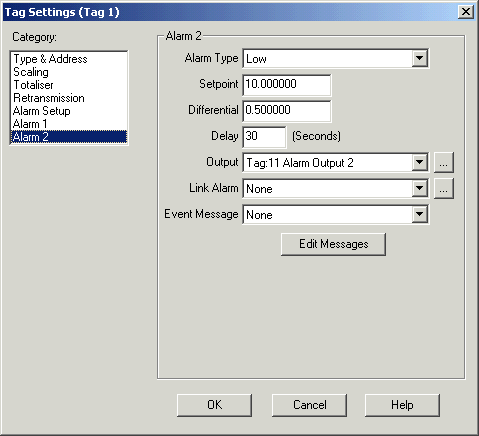Click the Edit Messages button
The width and height of the screenshot is (479, 436).
[x=333, y=244]
